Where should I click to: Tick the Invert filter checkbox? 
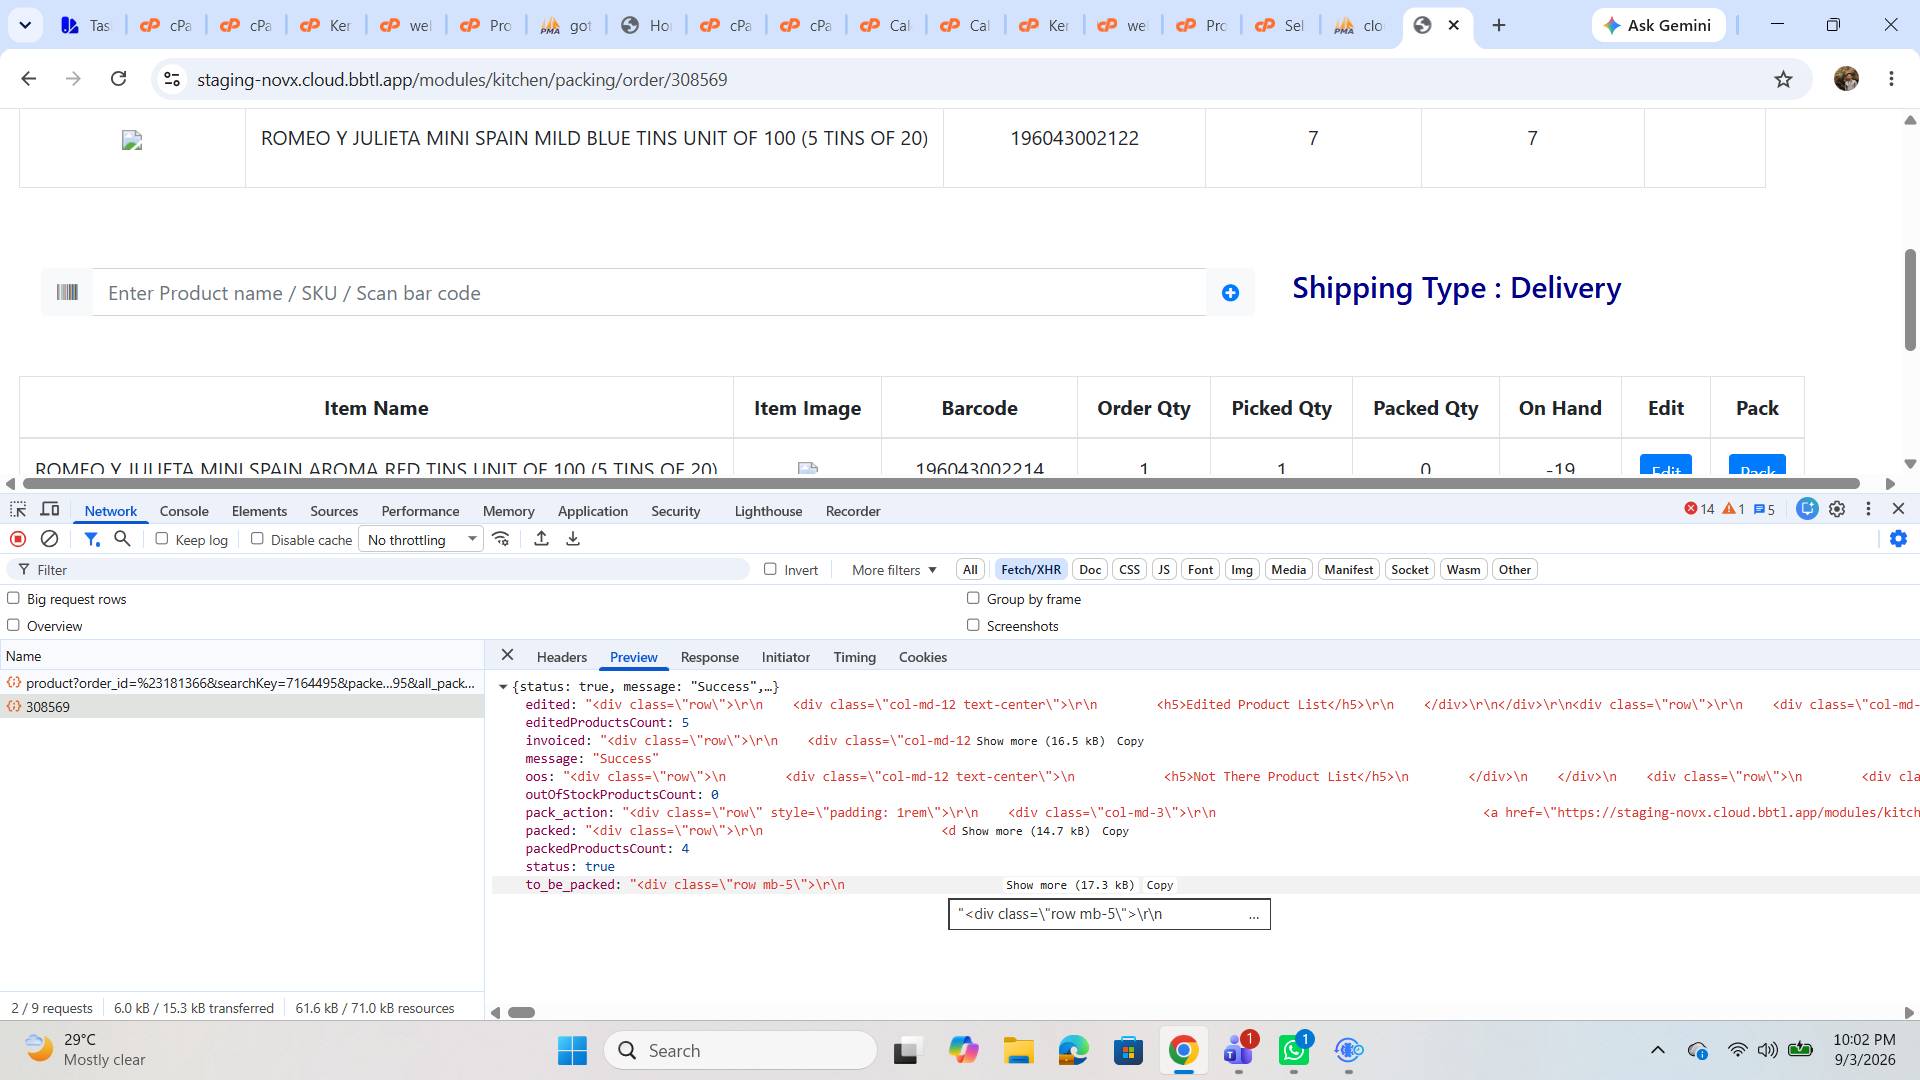770,569
